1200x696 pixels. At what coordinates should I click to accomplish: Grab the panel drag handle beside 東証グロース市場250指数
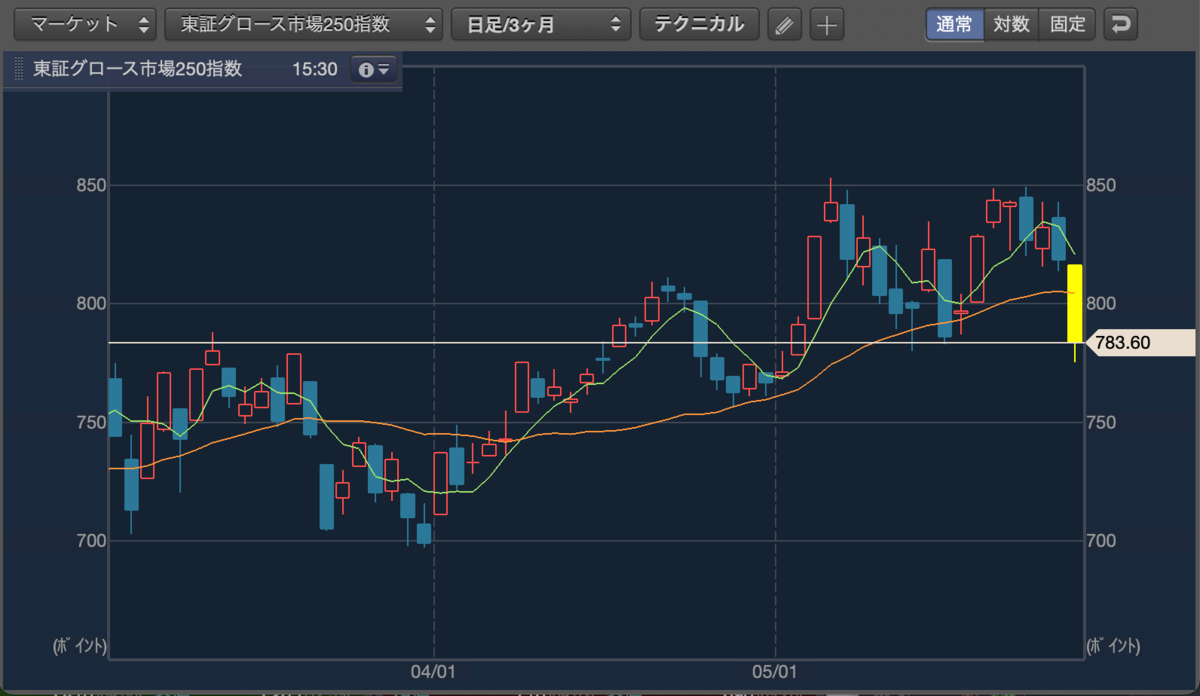click(17, 70)
